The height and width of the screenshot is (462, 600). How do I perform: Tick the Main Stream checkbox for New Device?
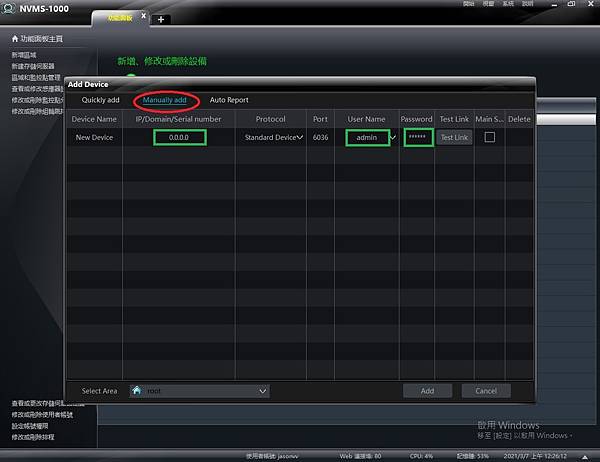pos(489,137)
